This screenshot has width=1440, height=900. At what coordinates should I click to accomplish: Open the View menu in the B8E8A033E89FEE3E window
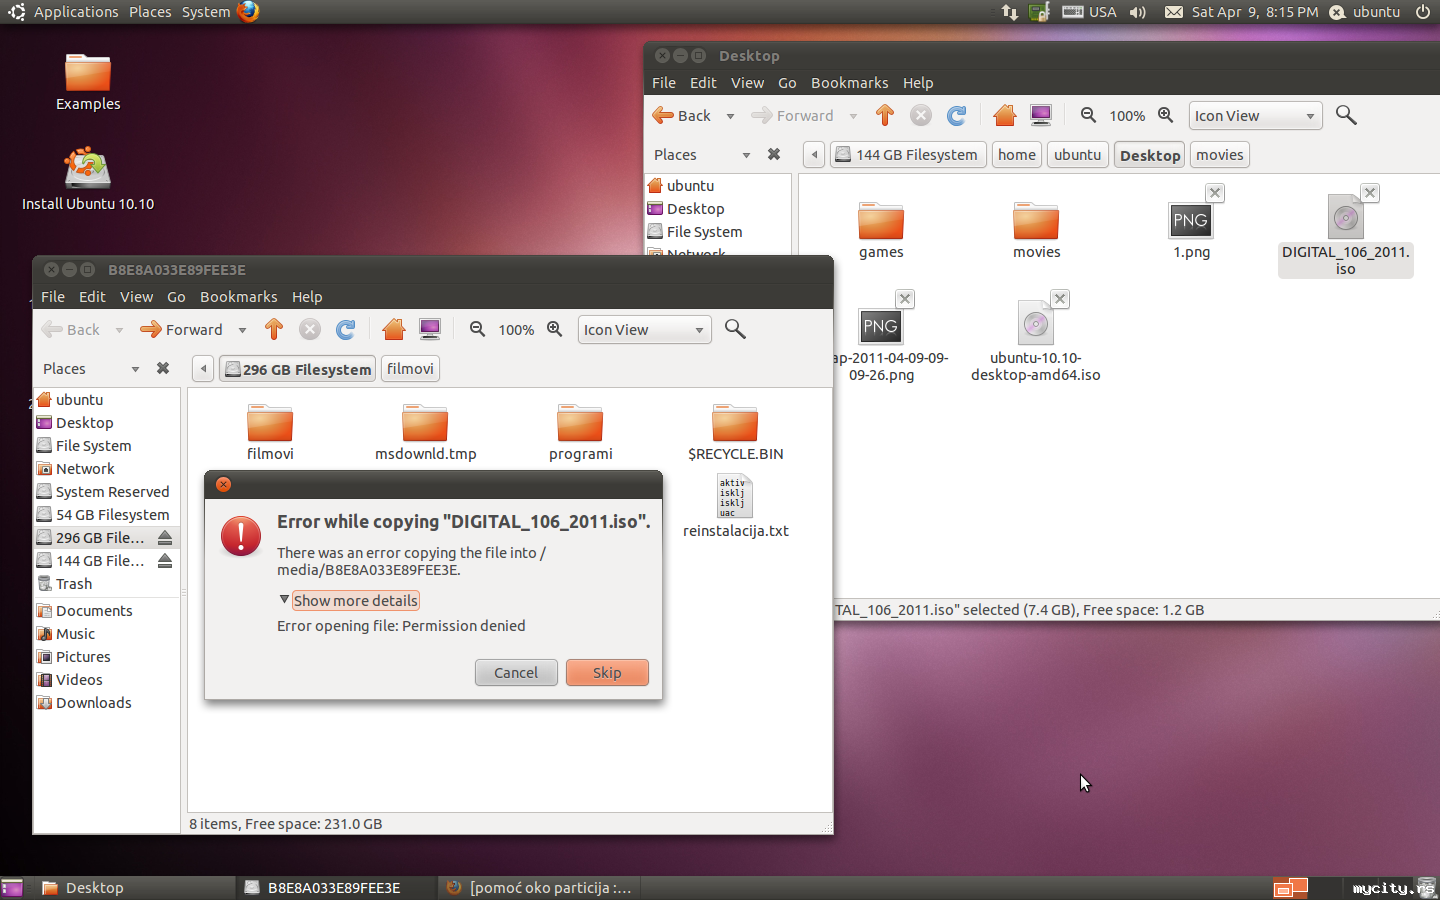pos(136,297)
